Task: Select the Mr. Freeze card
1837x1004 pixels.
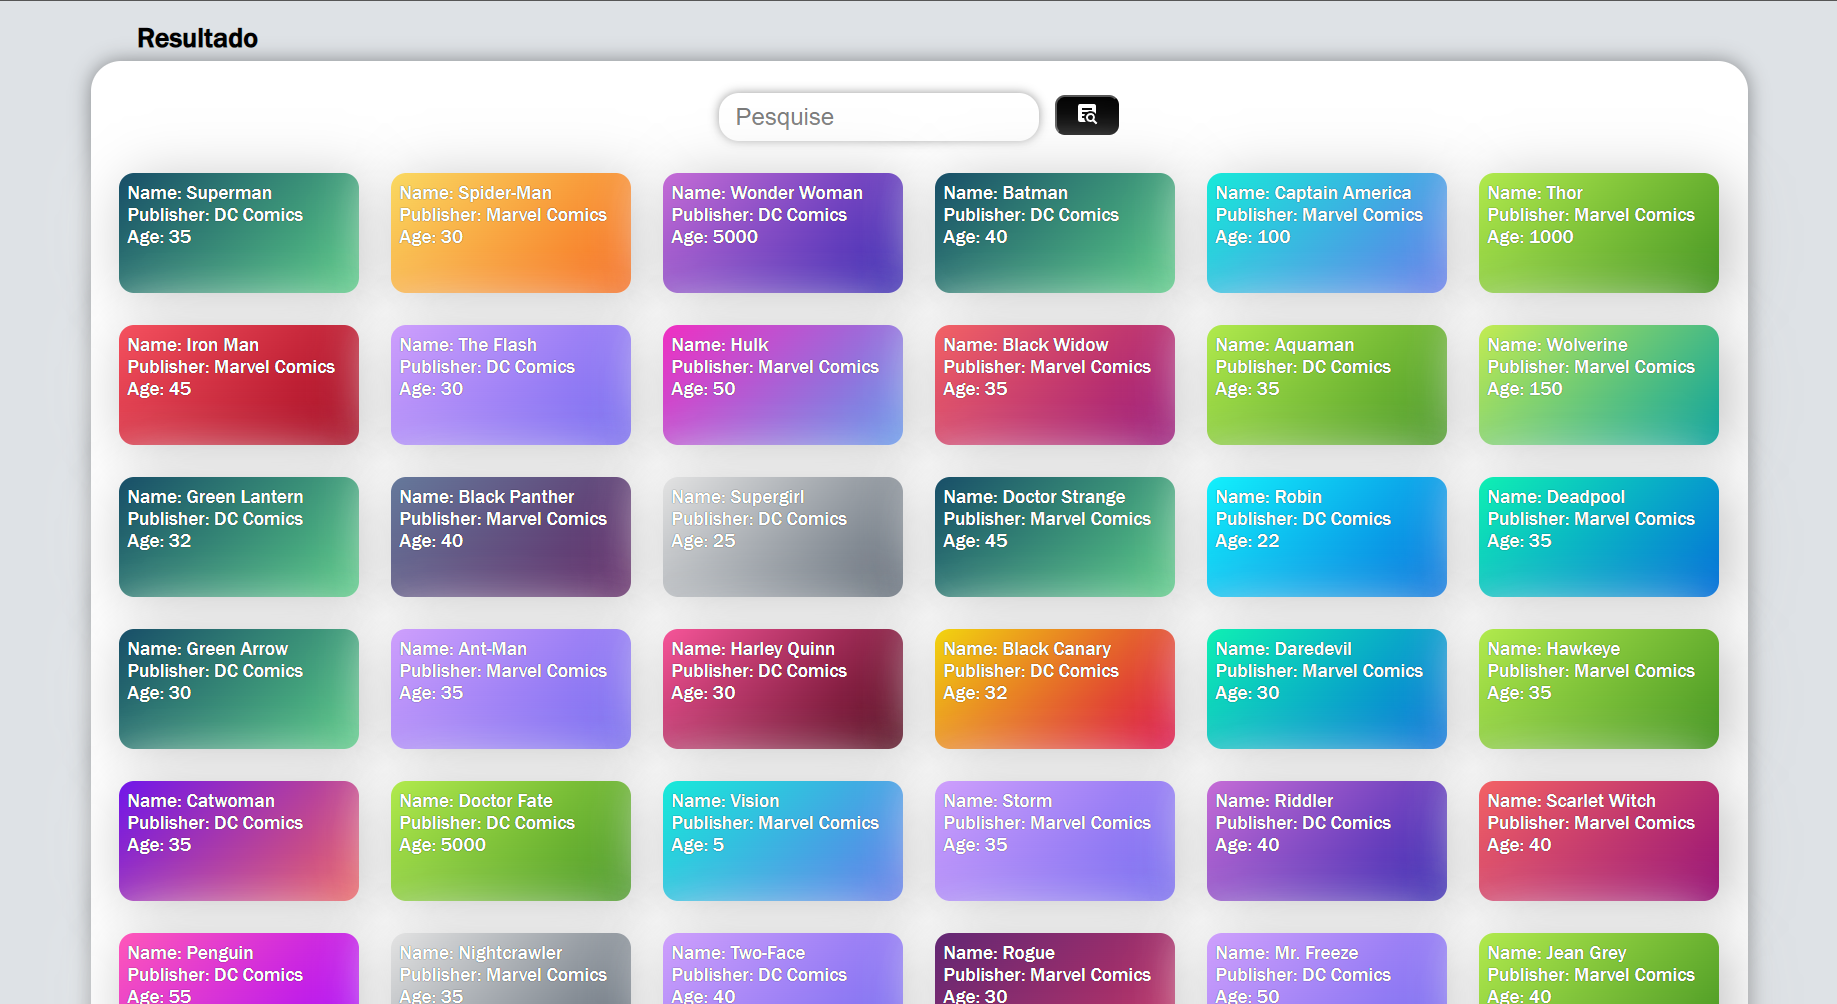Action: (1326, 975)
